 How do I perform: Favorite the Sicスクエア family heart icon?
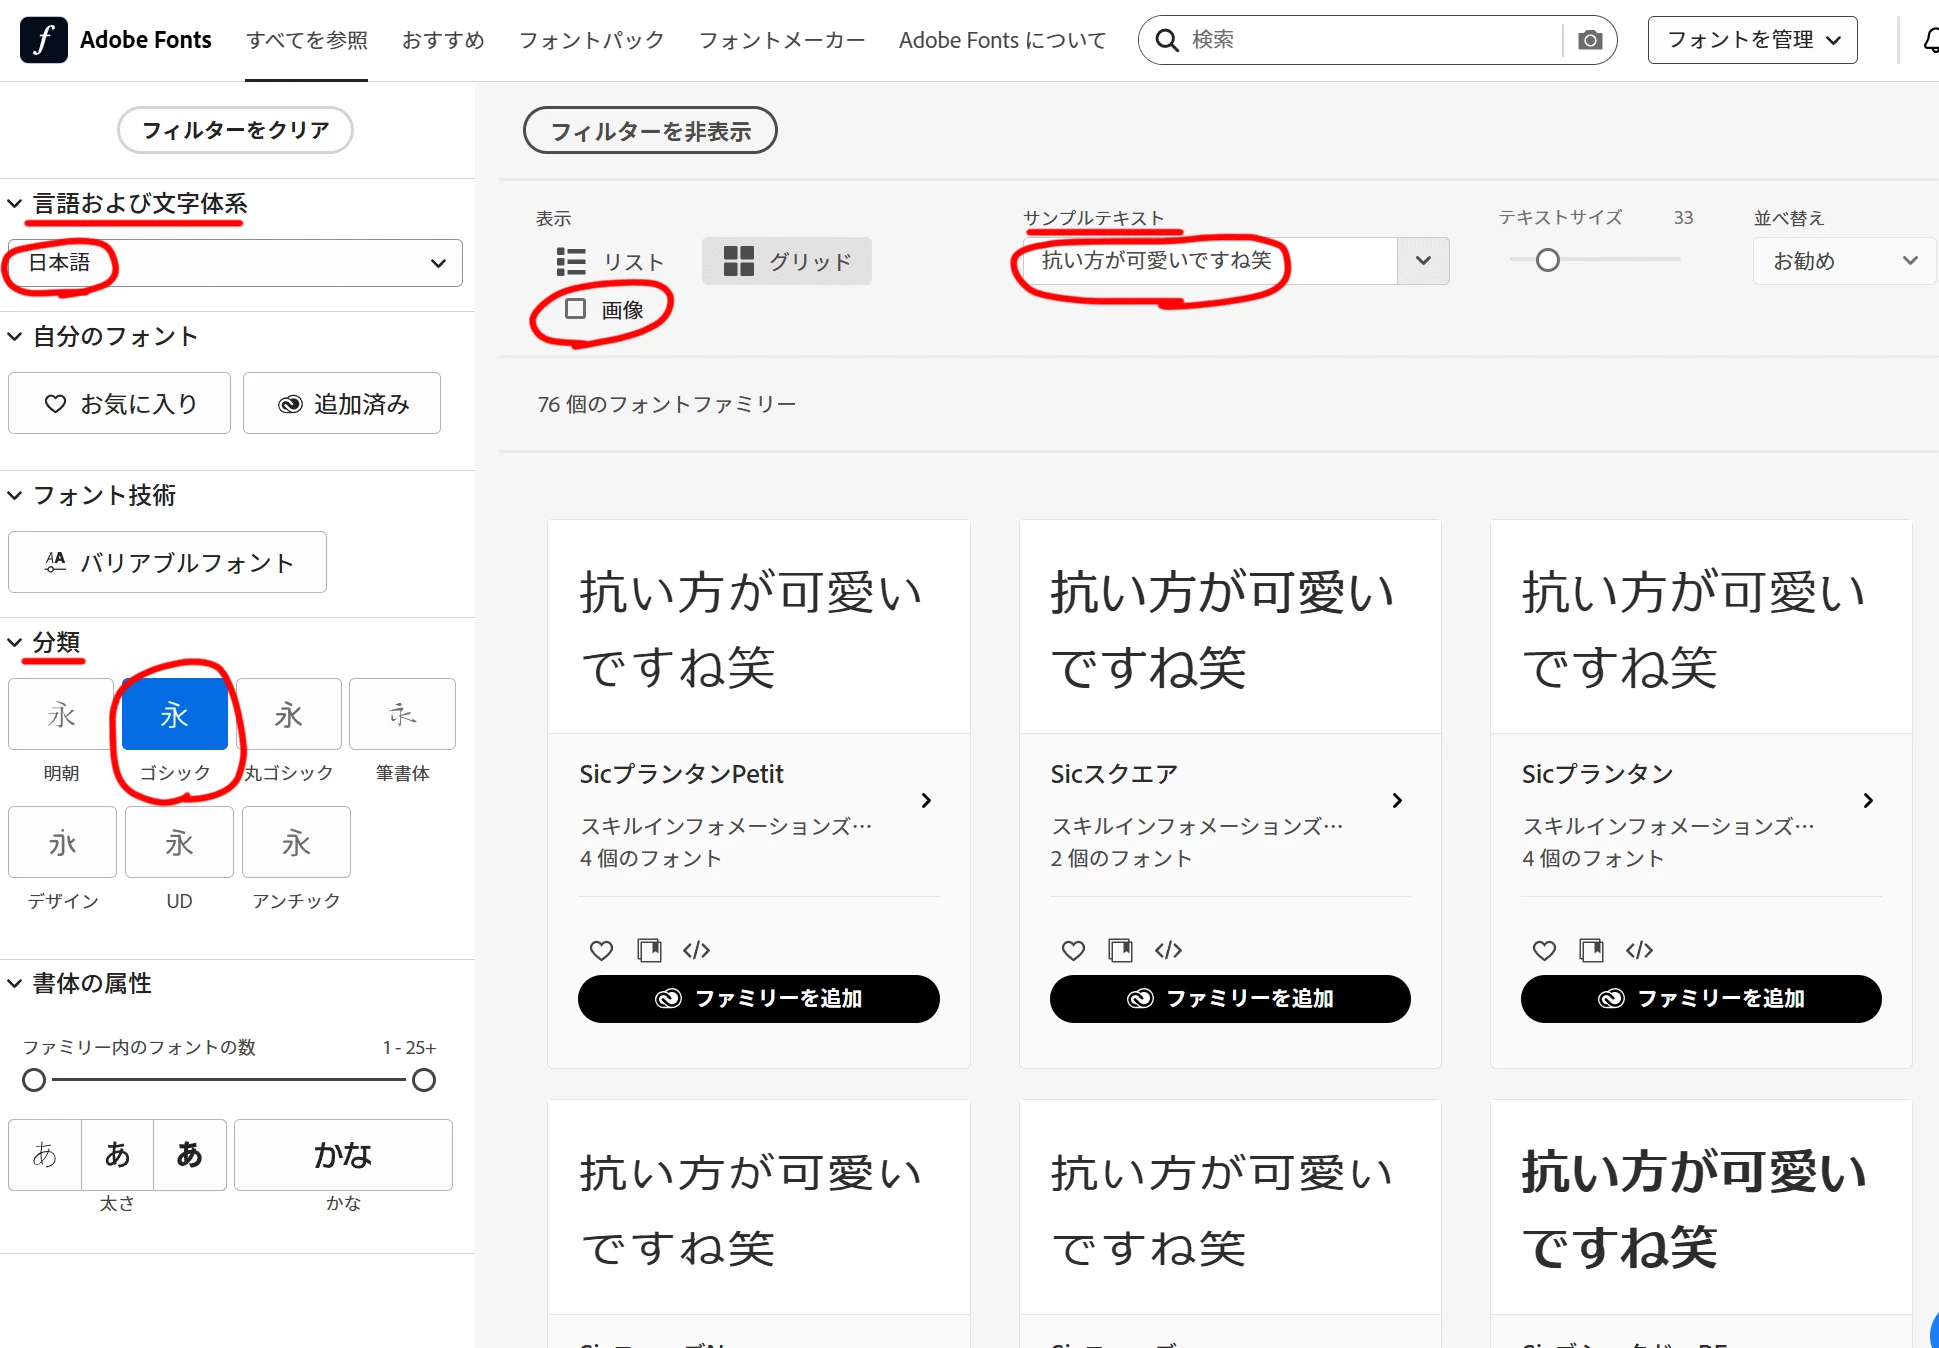point(1073,950)
